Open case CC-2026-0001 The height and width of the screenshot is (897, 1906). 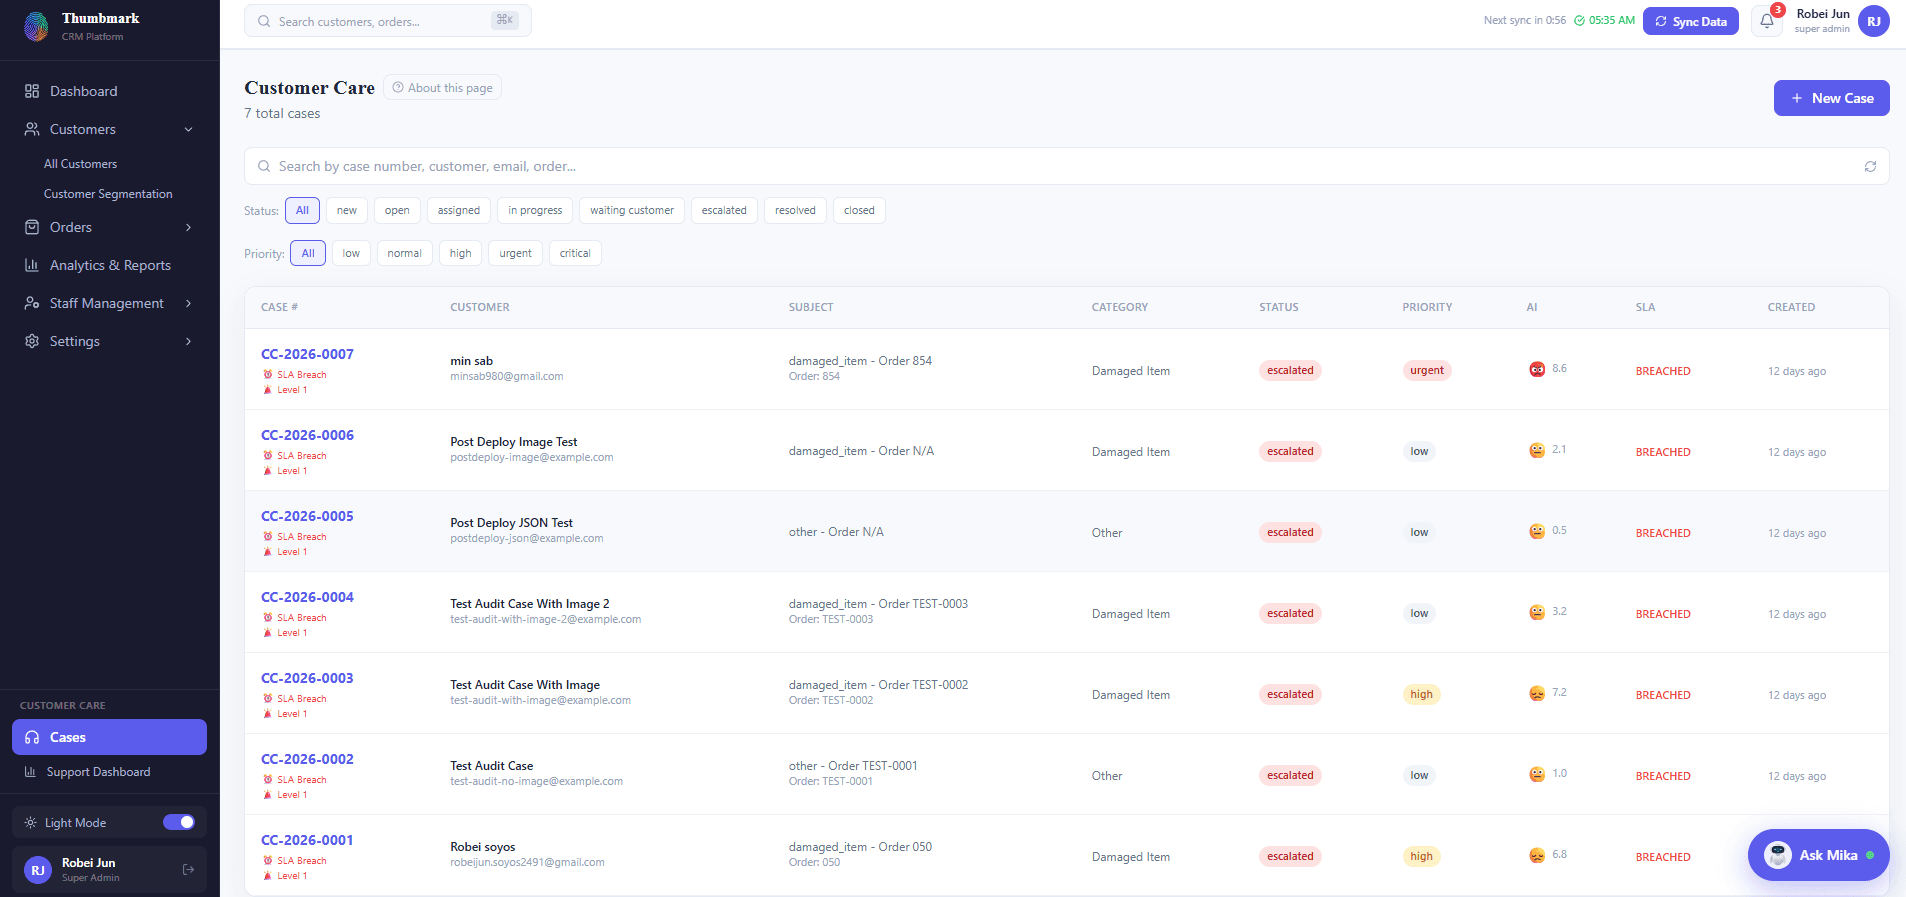coord(307,840)
